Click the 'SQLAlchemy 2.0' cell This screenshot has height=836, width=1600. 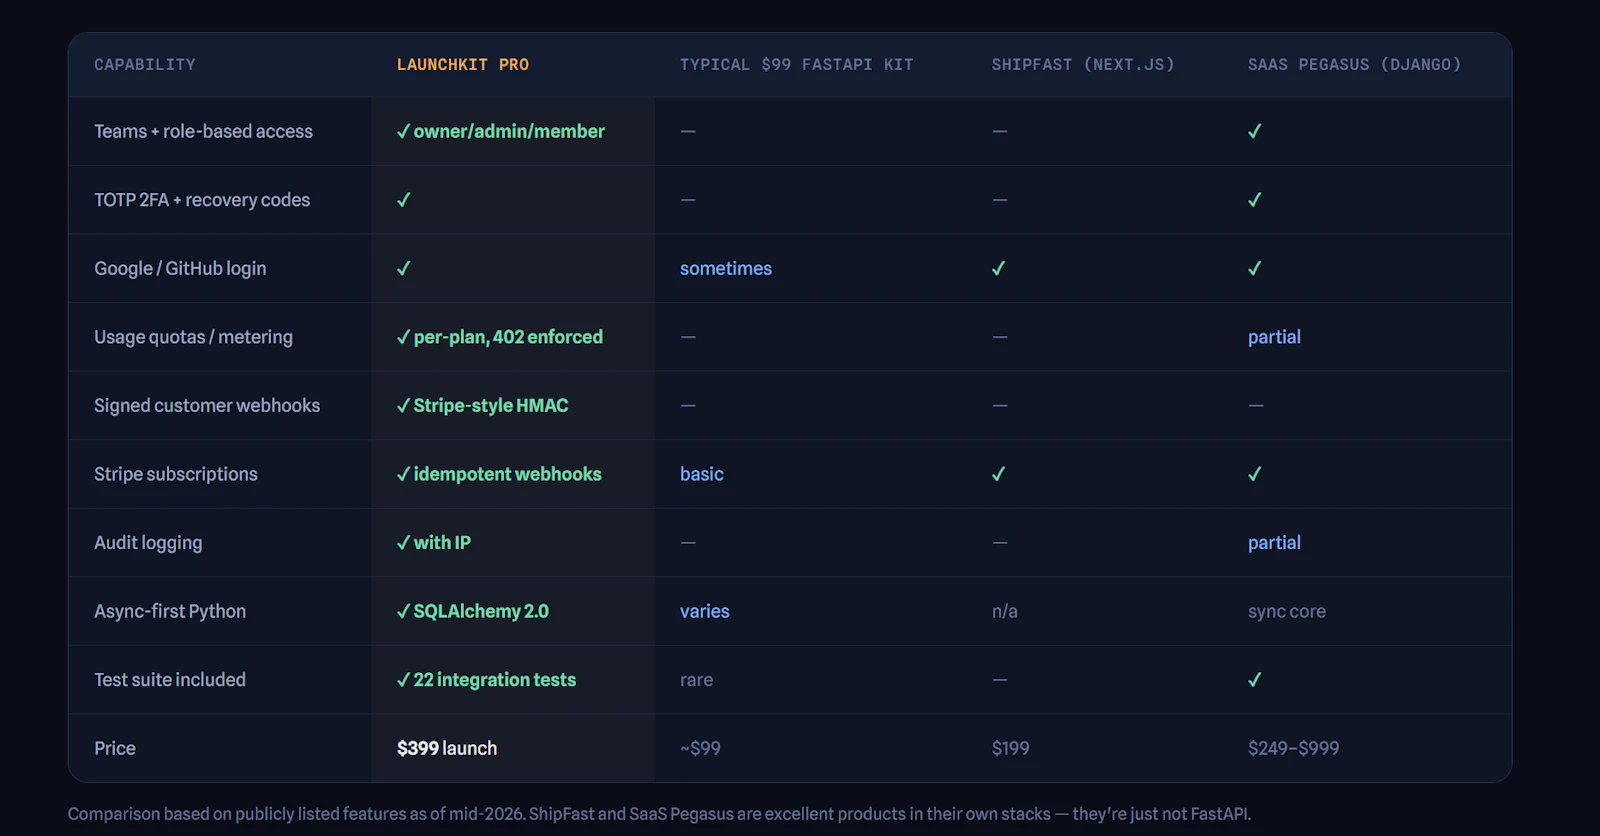[473, 611]
